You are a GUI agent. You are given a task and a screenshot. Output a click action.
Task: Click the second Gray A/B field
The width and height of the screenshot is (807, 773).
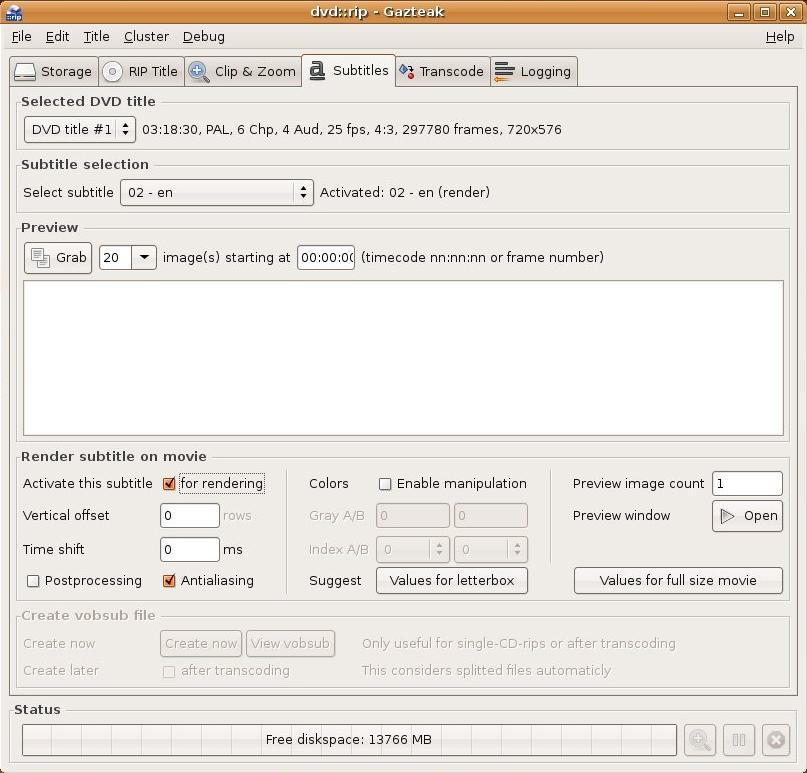[x=490, y=516]
